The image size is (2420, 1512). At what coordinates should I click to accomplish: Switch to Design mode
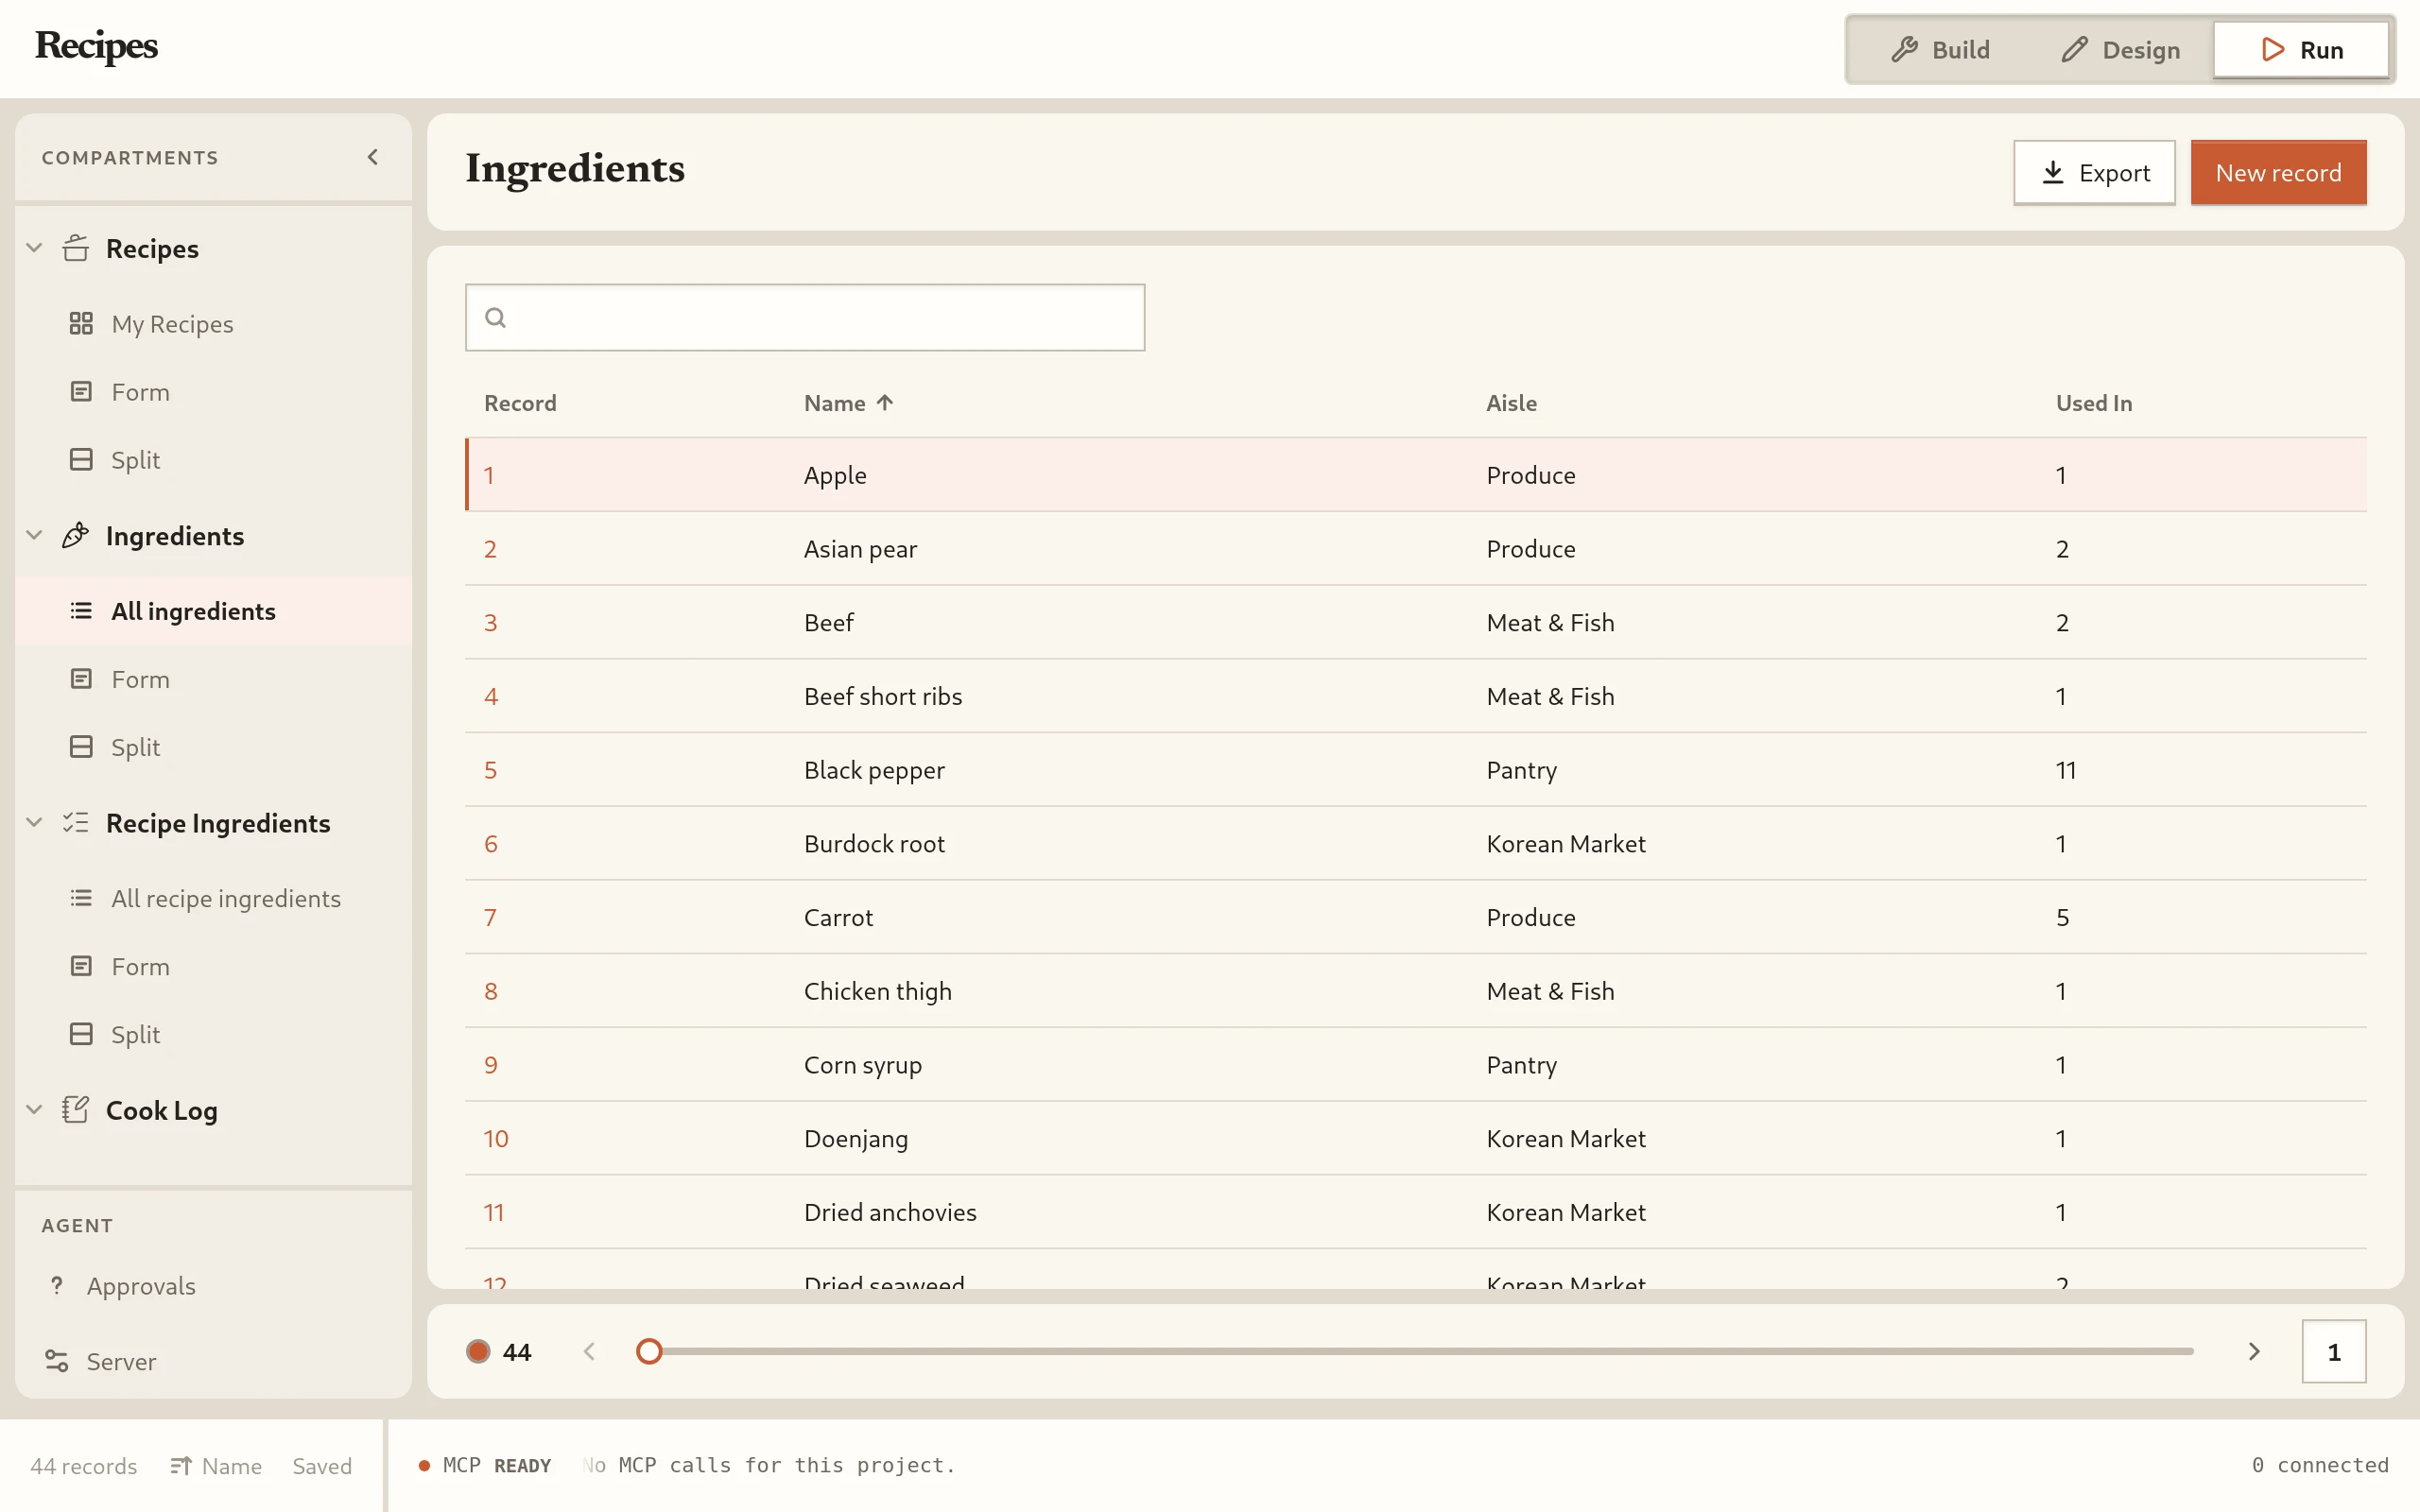2120,49
